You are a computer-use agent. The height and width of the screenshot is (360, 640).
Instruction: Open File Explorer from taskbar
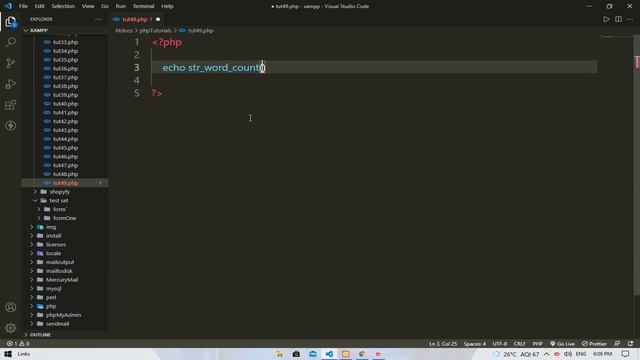click(x=280, y=354)
